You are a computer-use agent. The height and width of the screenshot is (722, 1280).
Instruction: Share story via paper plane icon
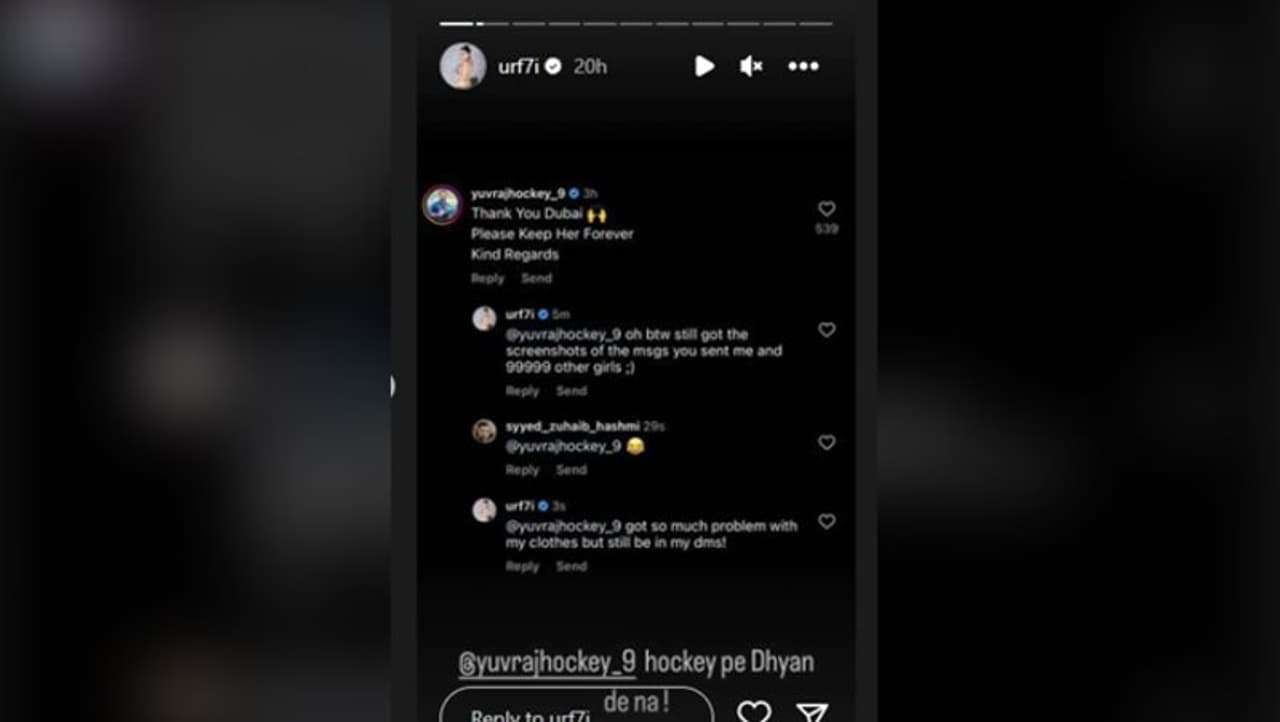coord(812,712)
